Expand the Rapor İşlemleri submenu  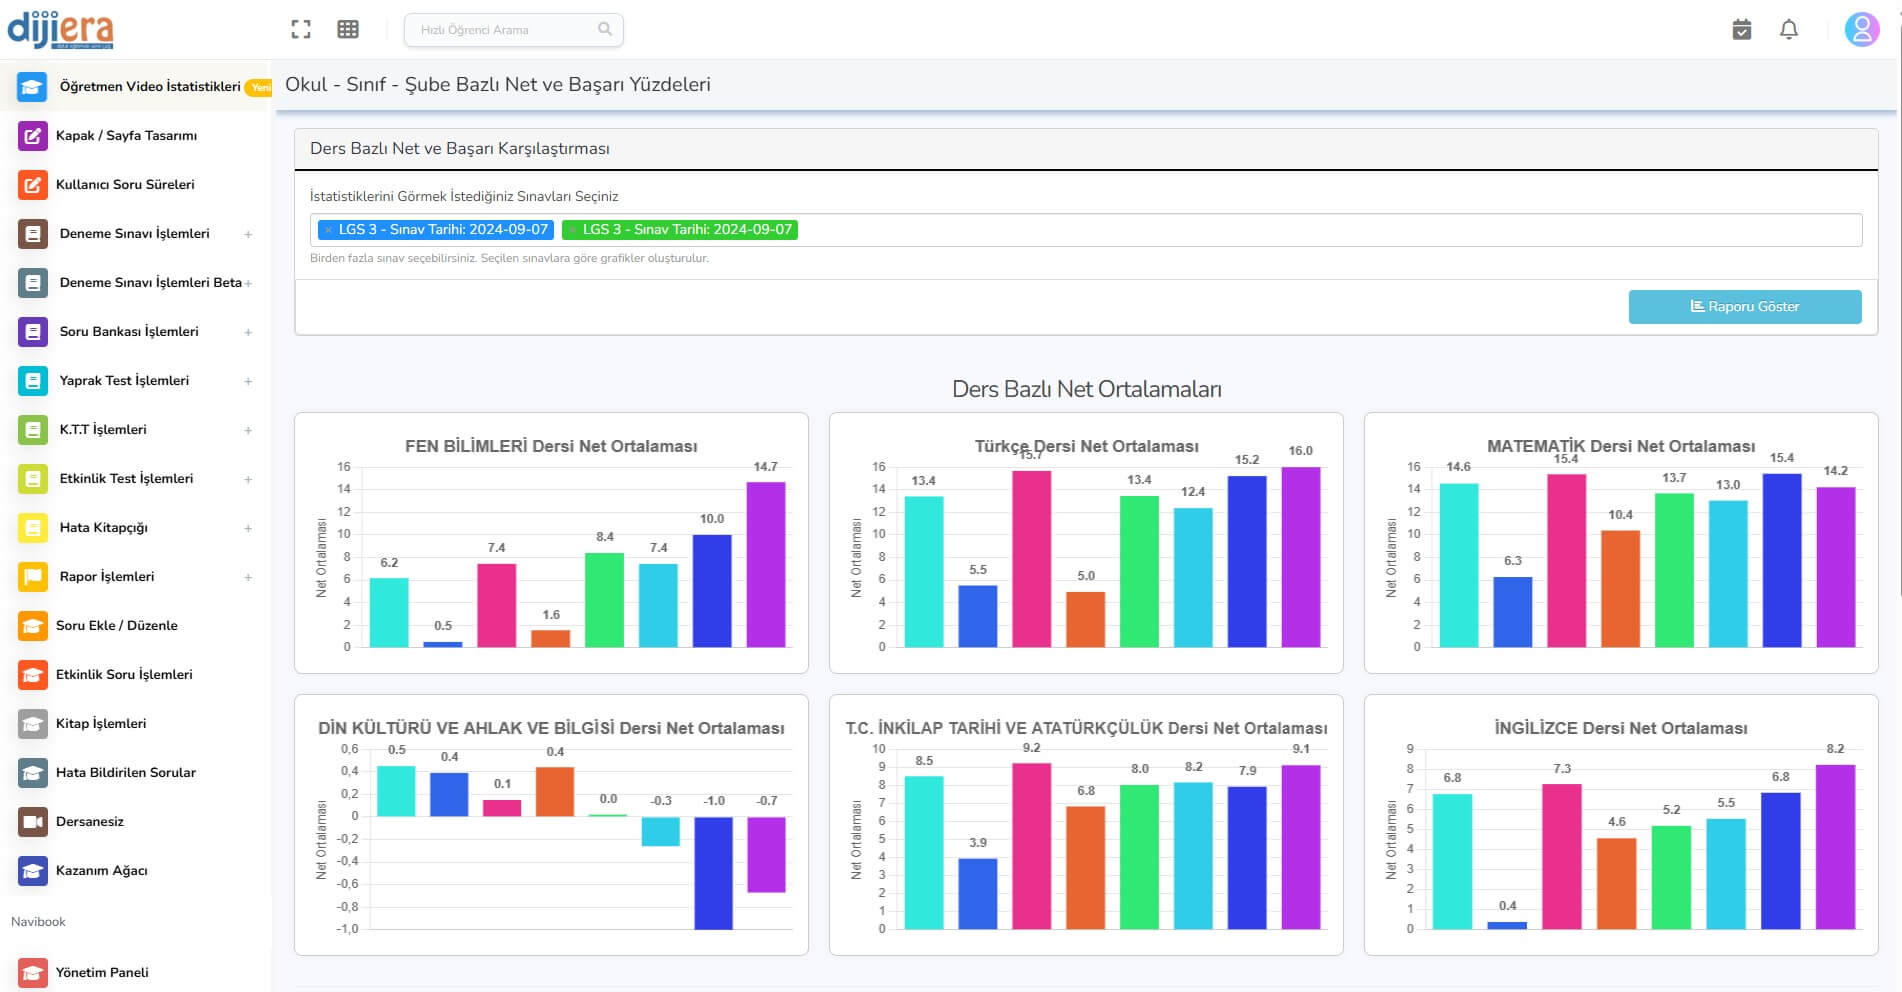(x=248, y=577)
